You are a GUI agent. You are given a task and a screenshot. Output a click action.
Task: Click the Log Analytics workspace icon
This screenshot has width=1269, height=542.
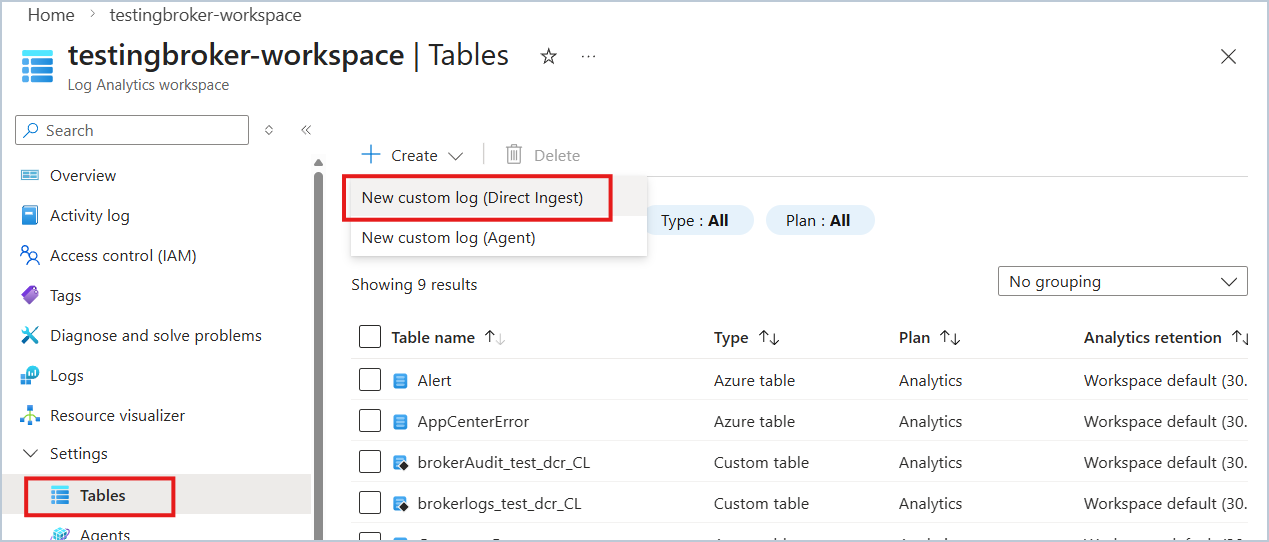pos(37,66)
